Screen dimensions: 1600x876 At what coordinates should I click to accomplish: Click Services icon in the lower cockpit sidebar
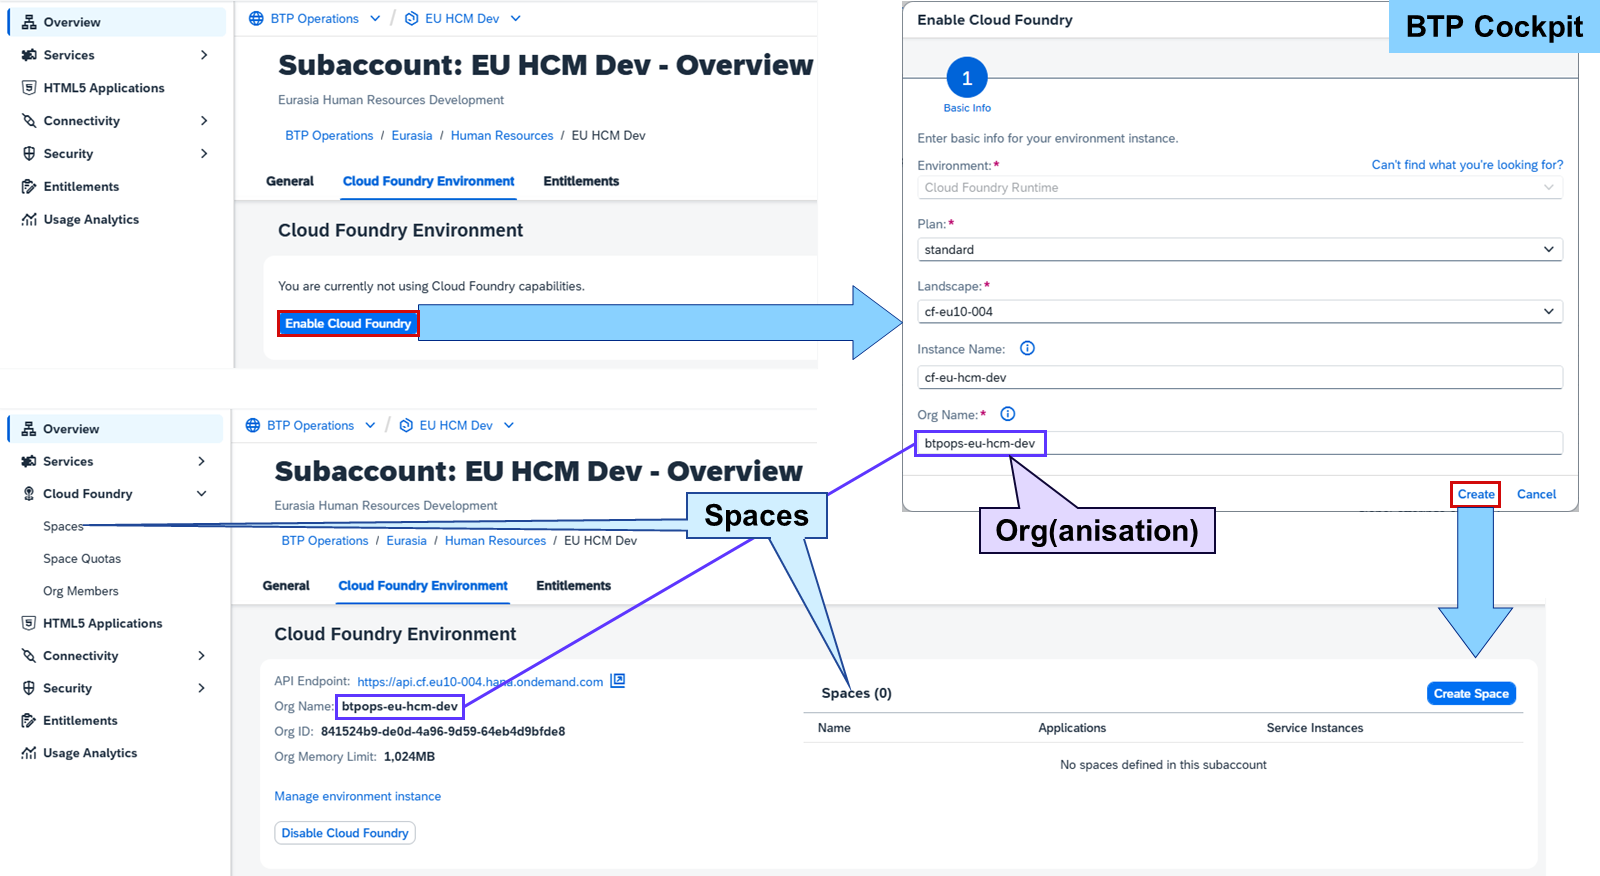click(x=29, y=461)
